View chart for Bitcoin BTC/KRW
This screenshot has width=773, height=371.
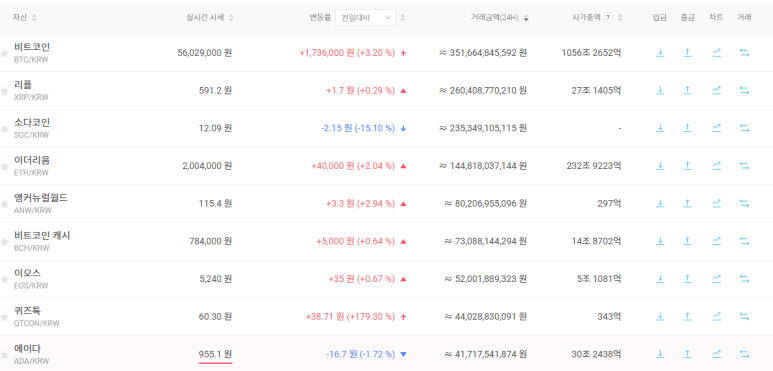tap(716, 53)
